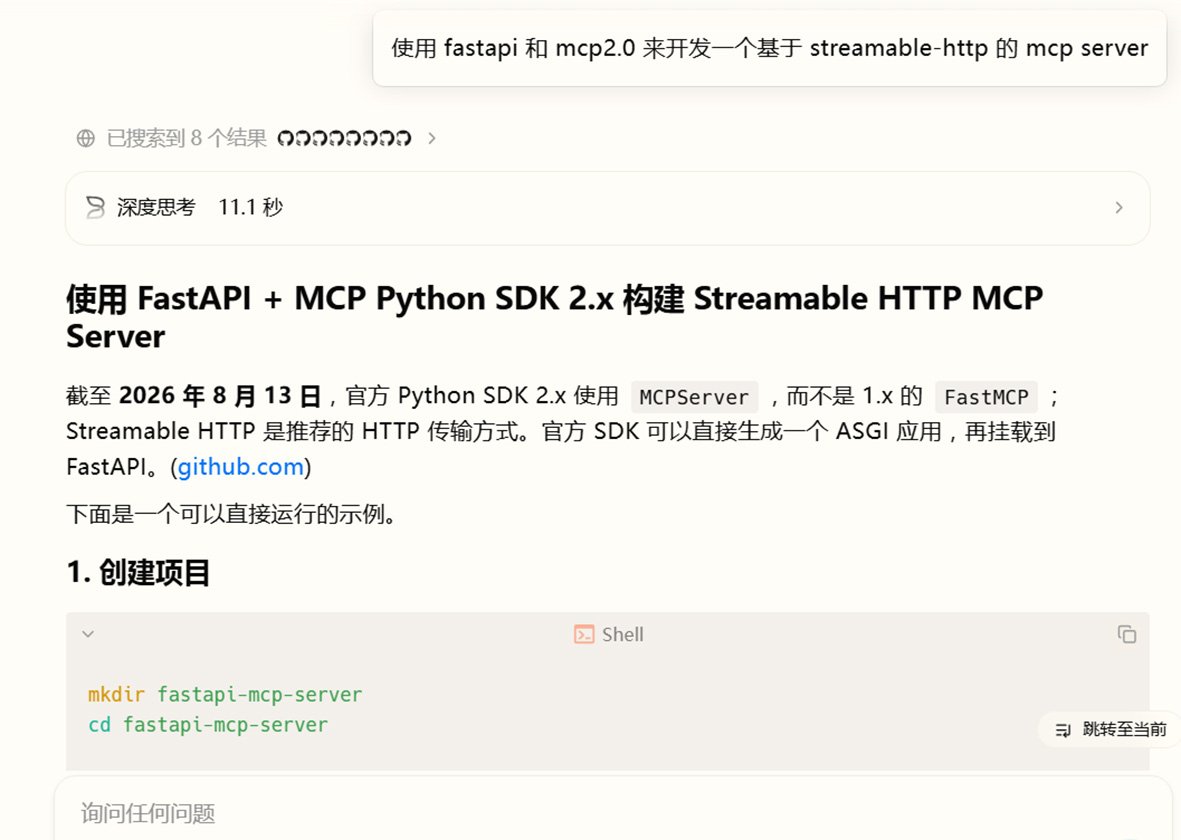Click the cd fastapi-mcp-server line
The image size is (1181, 840).
coord(208,725)
